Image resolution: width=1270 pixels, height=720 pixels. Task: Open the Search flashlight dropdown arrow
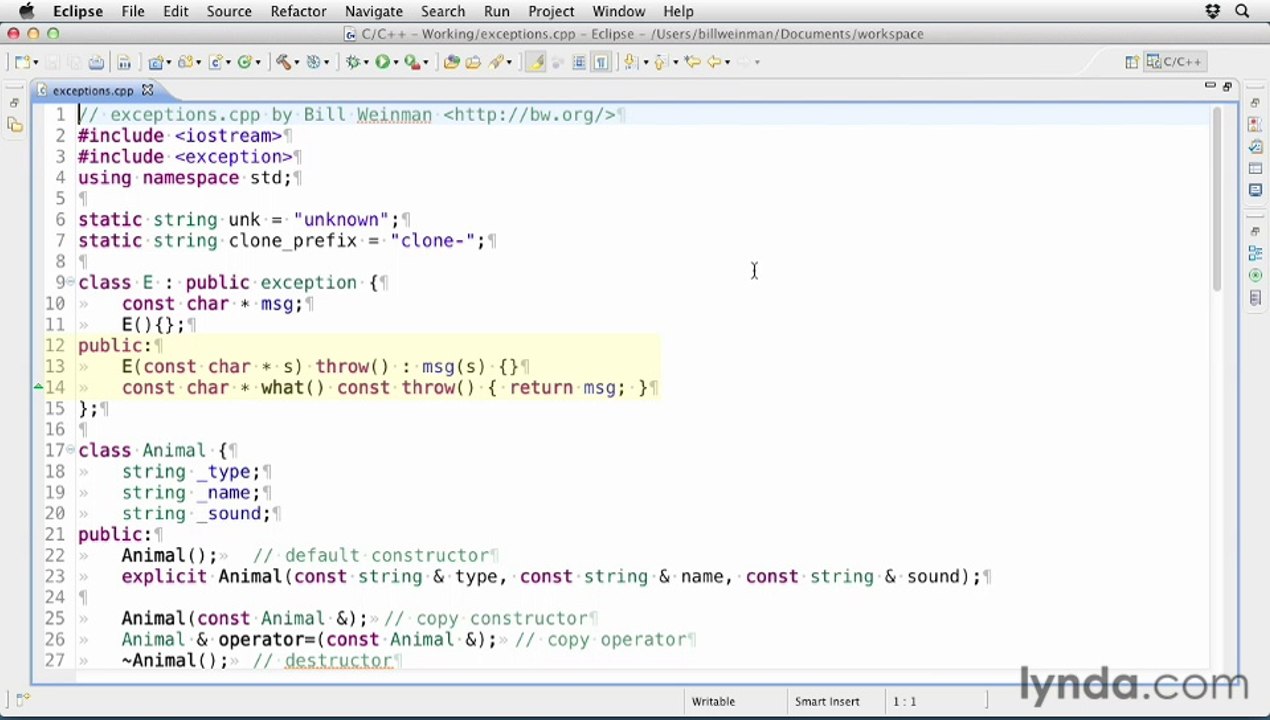click(510, 63)
